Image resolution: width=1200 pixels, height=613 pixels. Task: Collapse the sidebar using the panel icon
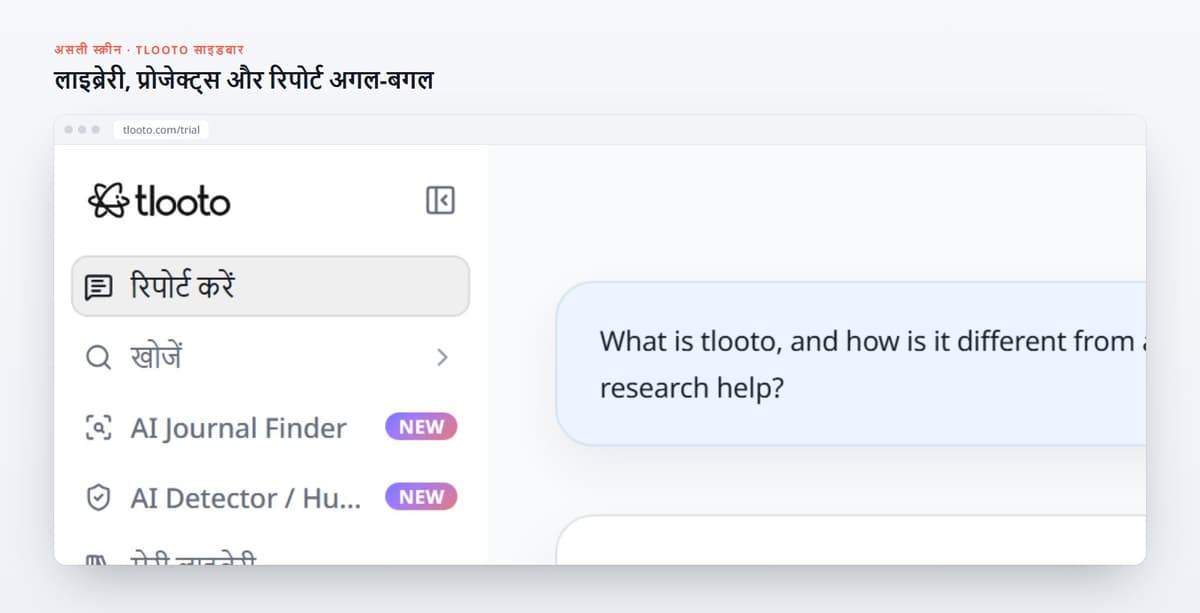[x=440, y=200]
